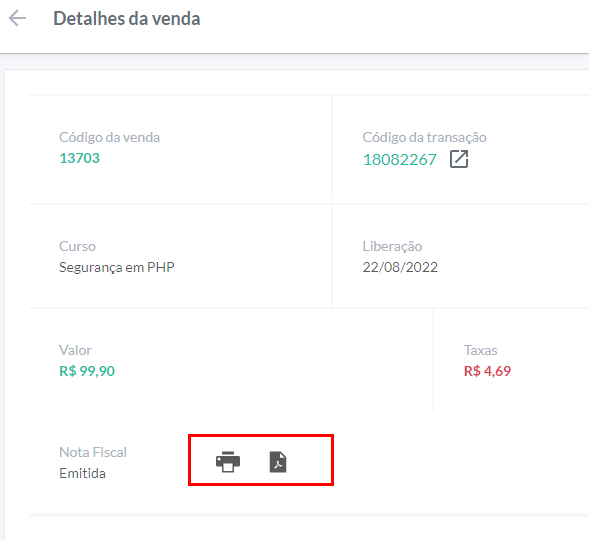Click the Curso label
The height and width of the screenshot is (540, 589).
[x=77, y=246]
